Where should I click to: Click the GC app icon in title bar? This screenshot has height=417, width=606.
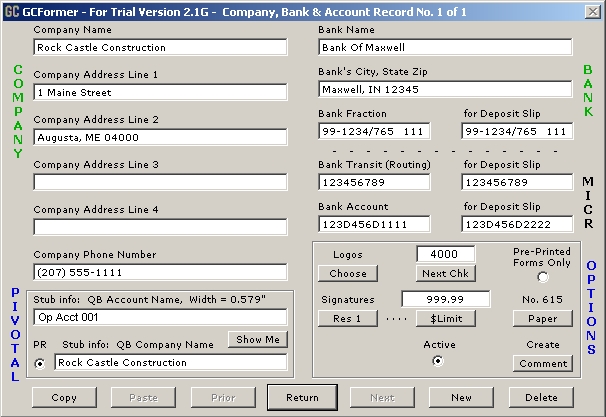click(12, 11)
